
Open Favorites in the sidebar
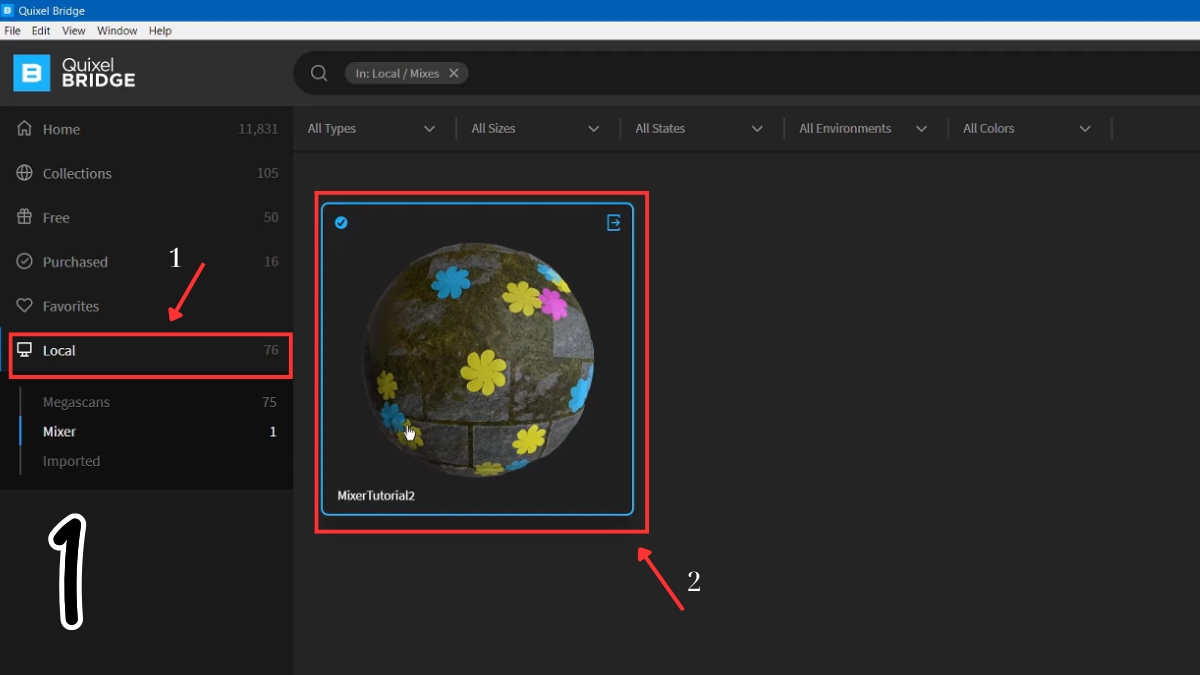146,306
